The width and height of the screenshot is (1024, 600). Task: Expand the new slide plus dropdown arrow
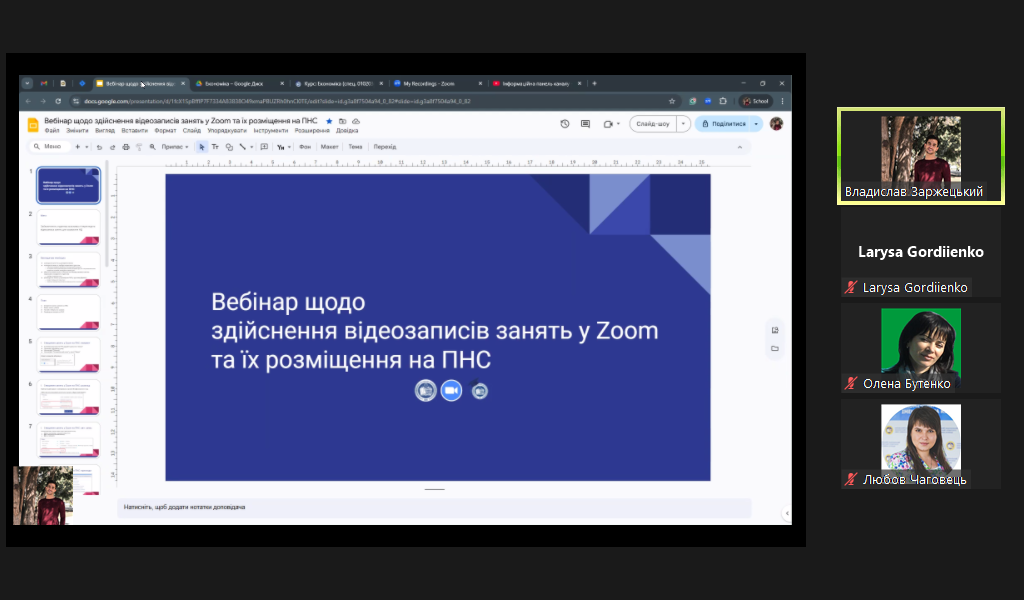tap(87, 147)
